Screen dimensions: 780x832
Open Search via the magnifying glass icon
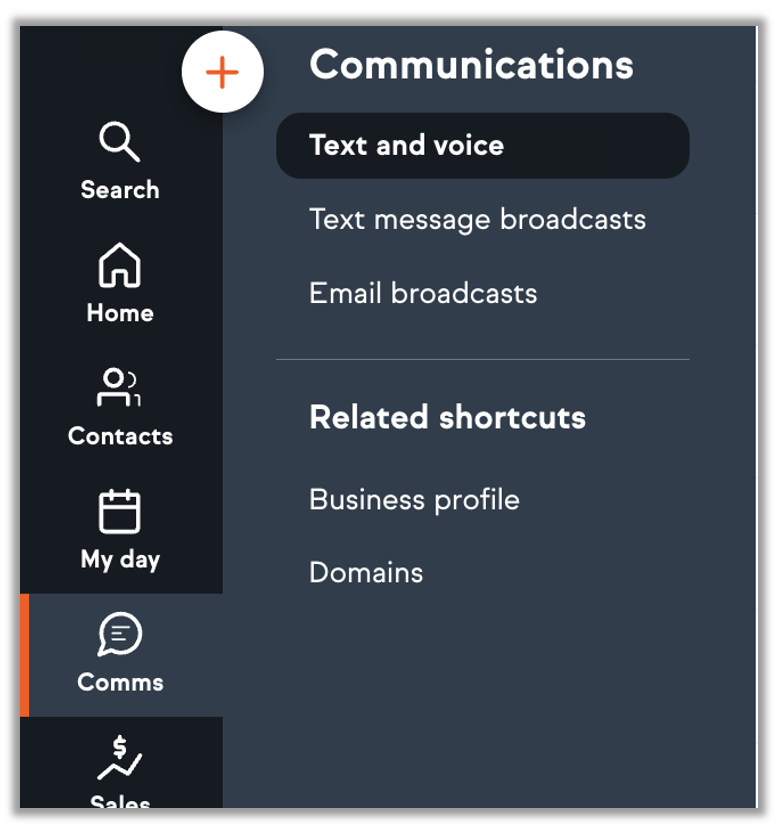(120, 142)
